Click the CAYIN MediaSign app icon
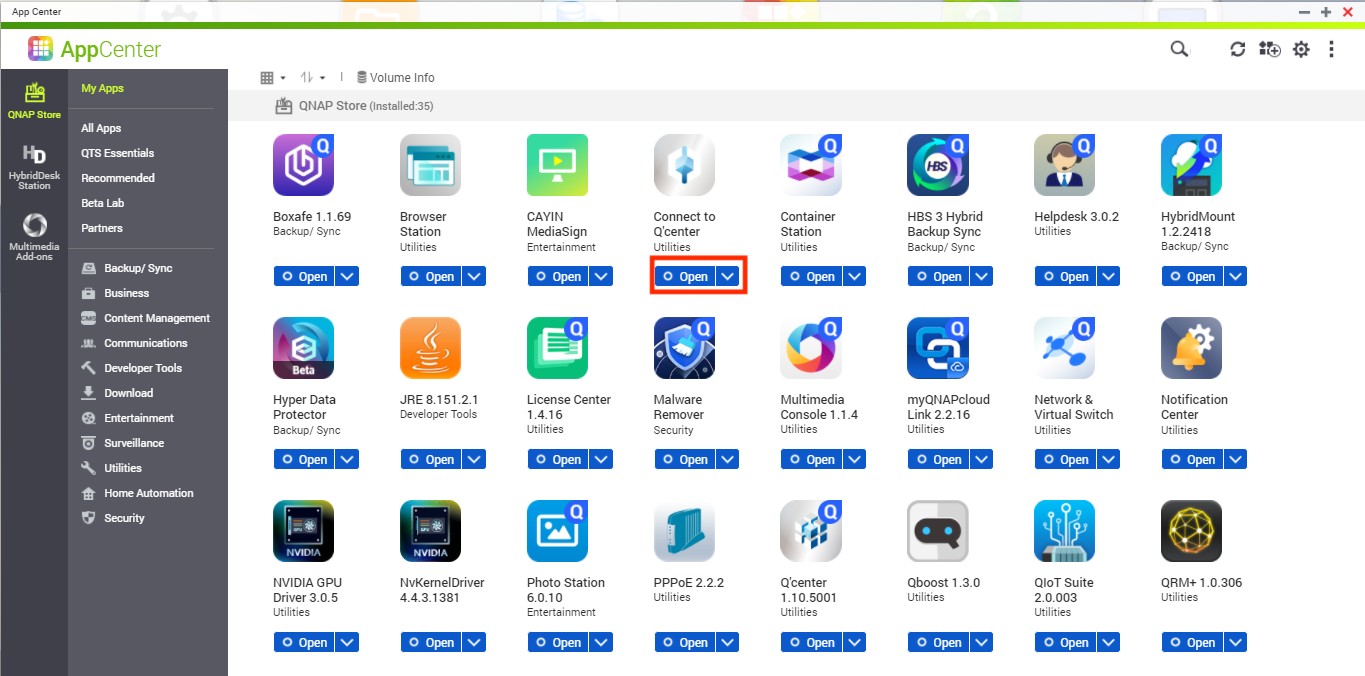Image resolution: width=1365 pixels, height=676 pixels. coord(557,165)
